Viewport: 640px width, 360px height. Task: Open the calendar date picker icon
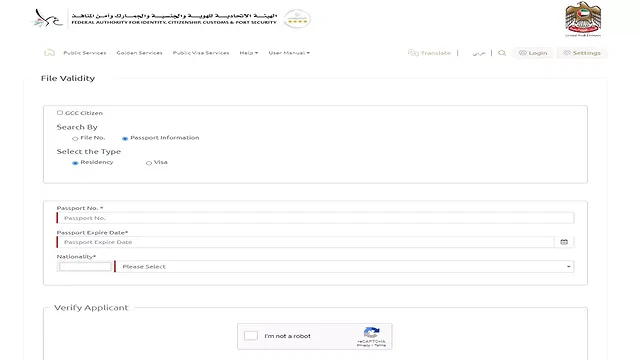[x=564, y=242]
